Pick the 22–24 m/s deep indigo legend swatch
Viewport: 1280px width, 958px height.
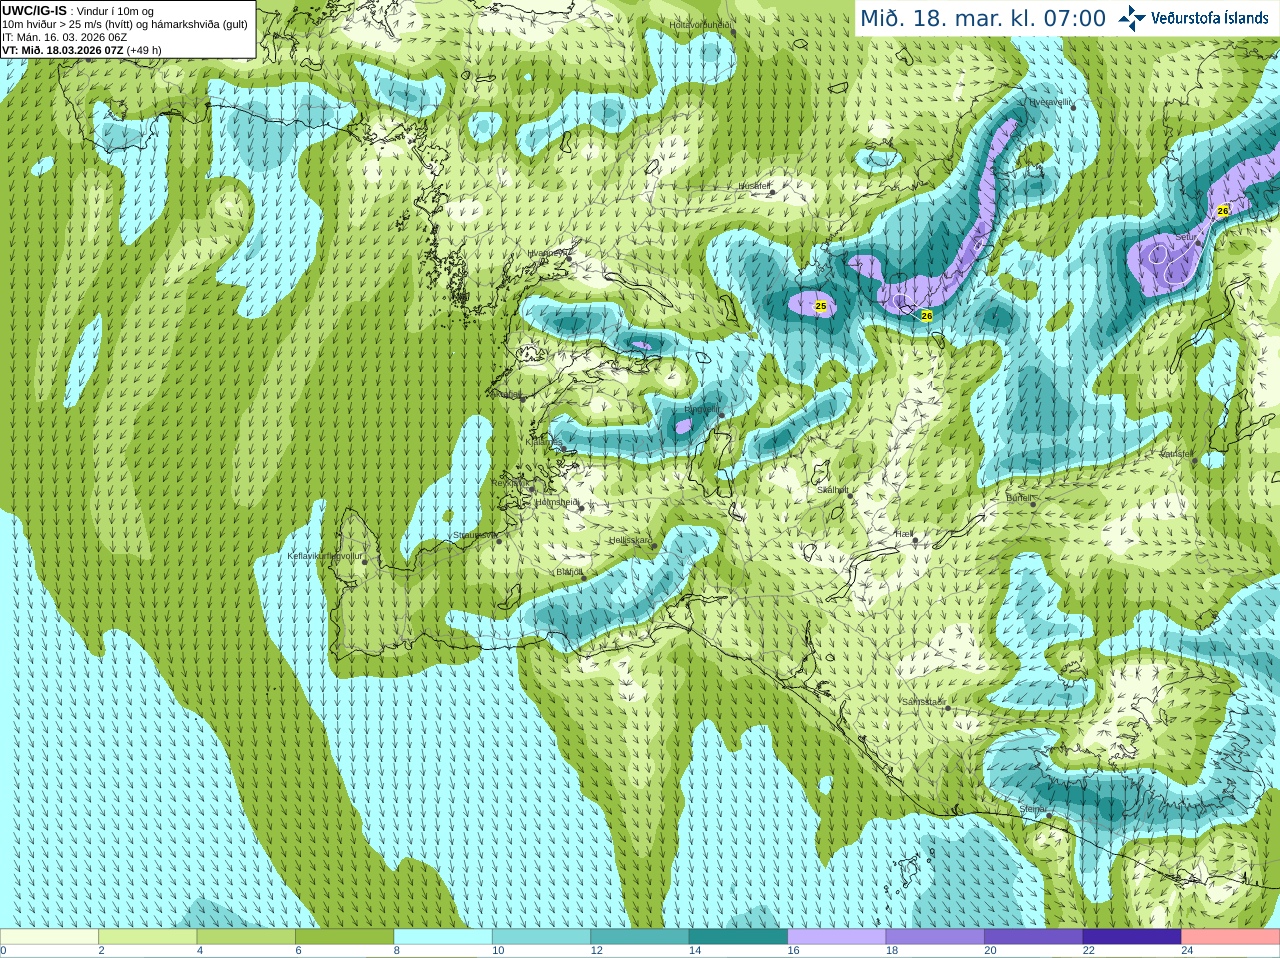click(x=1132, y=937)
